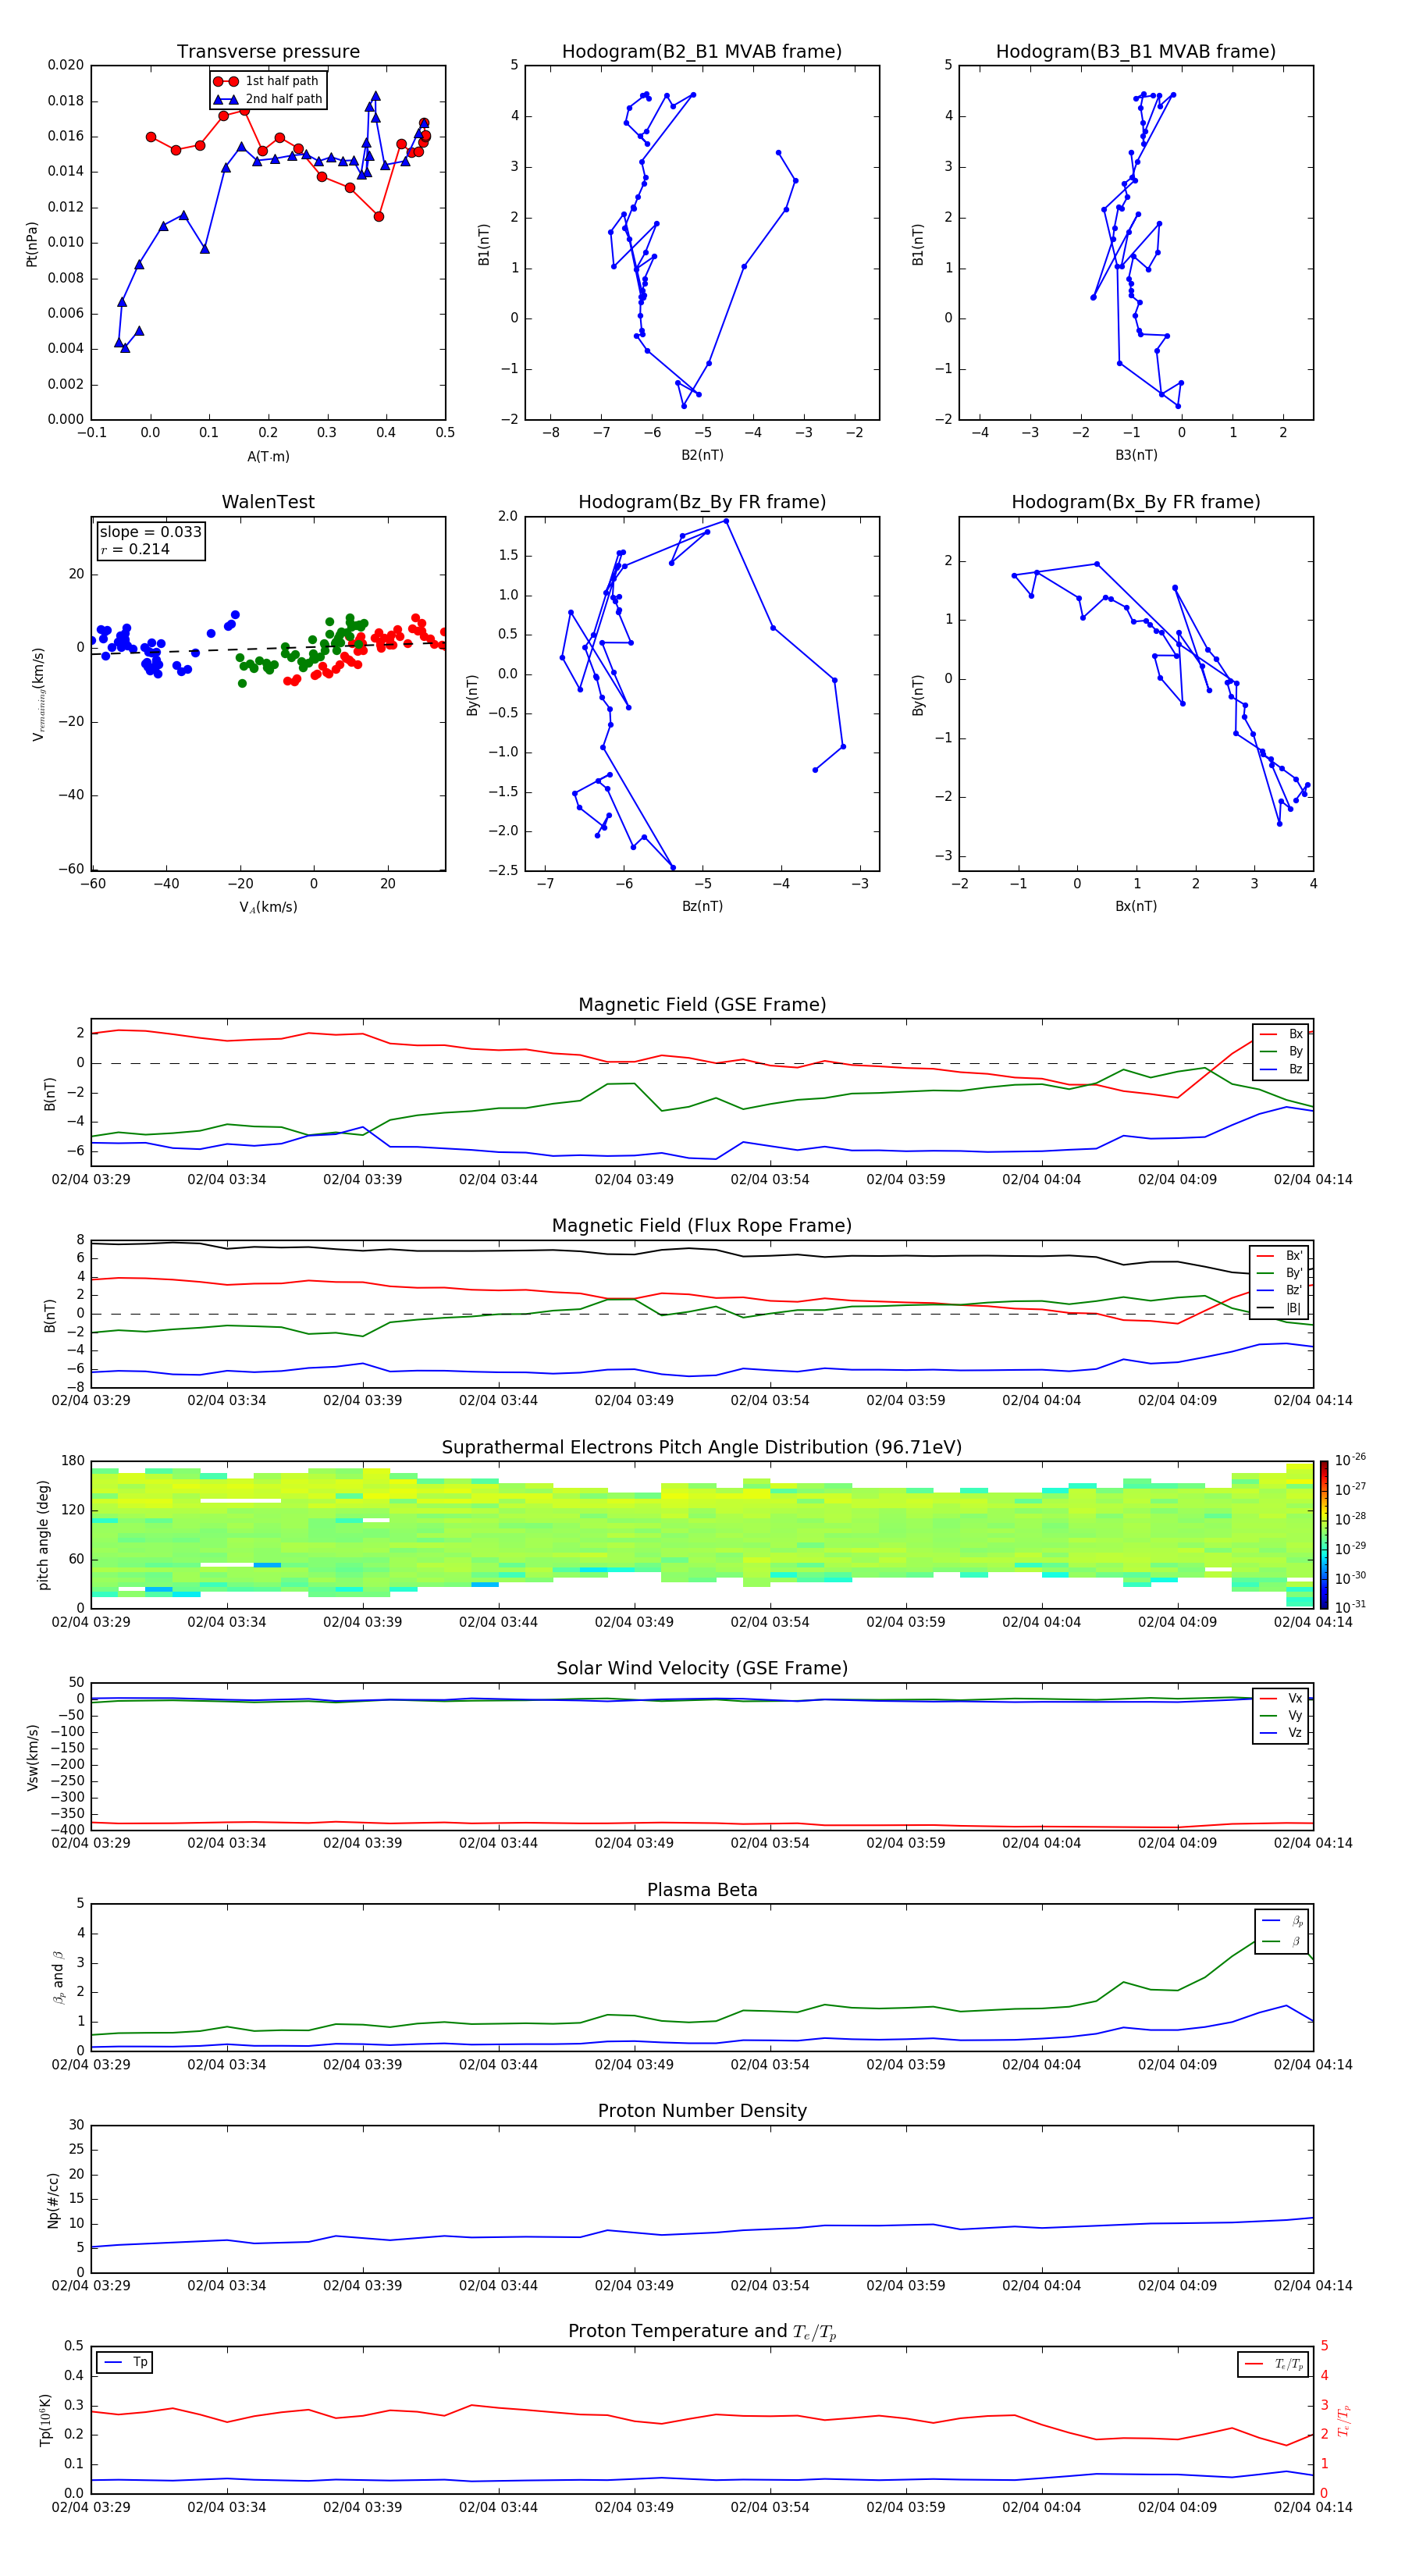The height and width of the screenshot is (2576, 1405).
Task: Select '|B|' in the Flux Rope legend
Action: pos(1280,1308)
